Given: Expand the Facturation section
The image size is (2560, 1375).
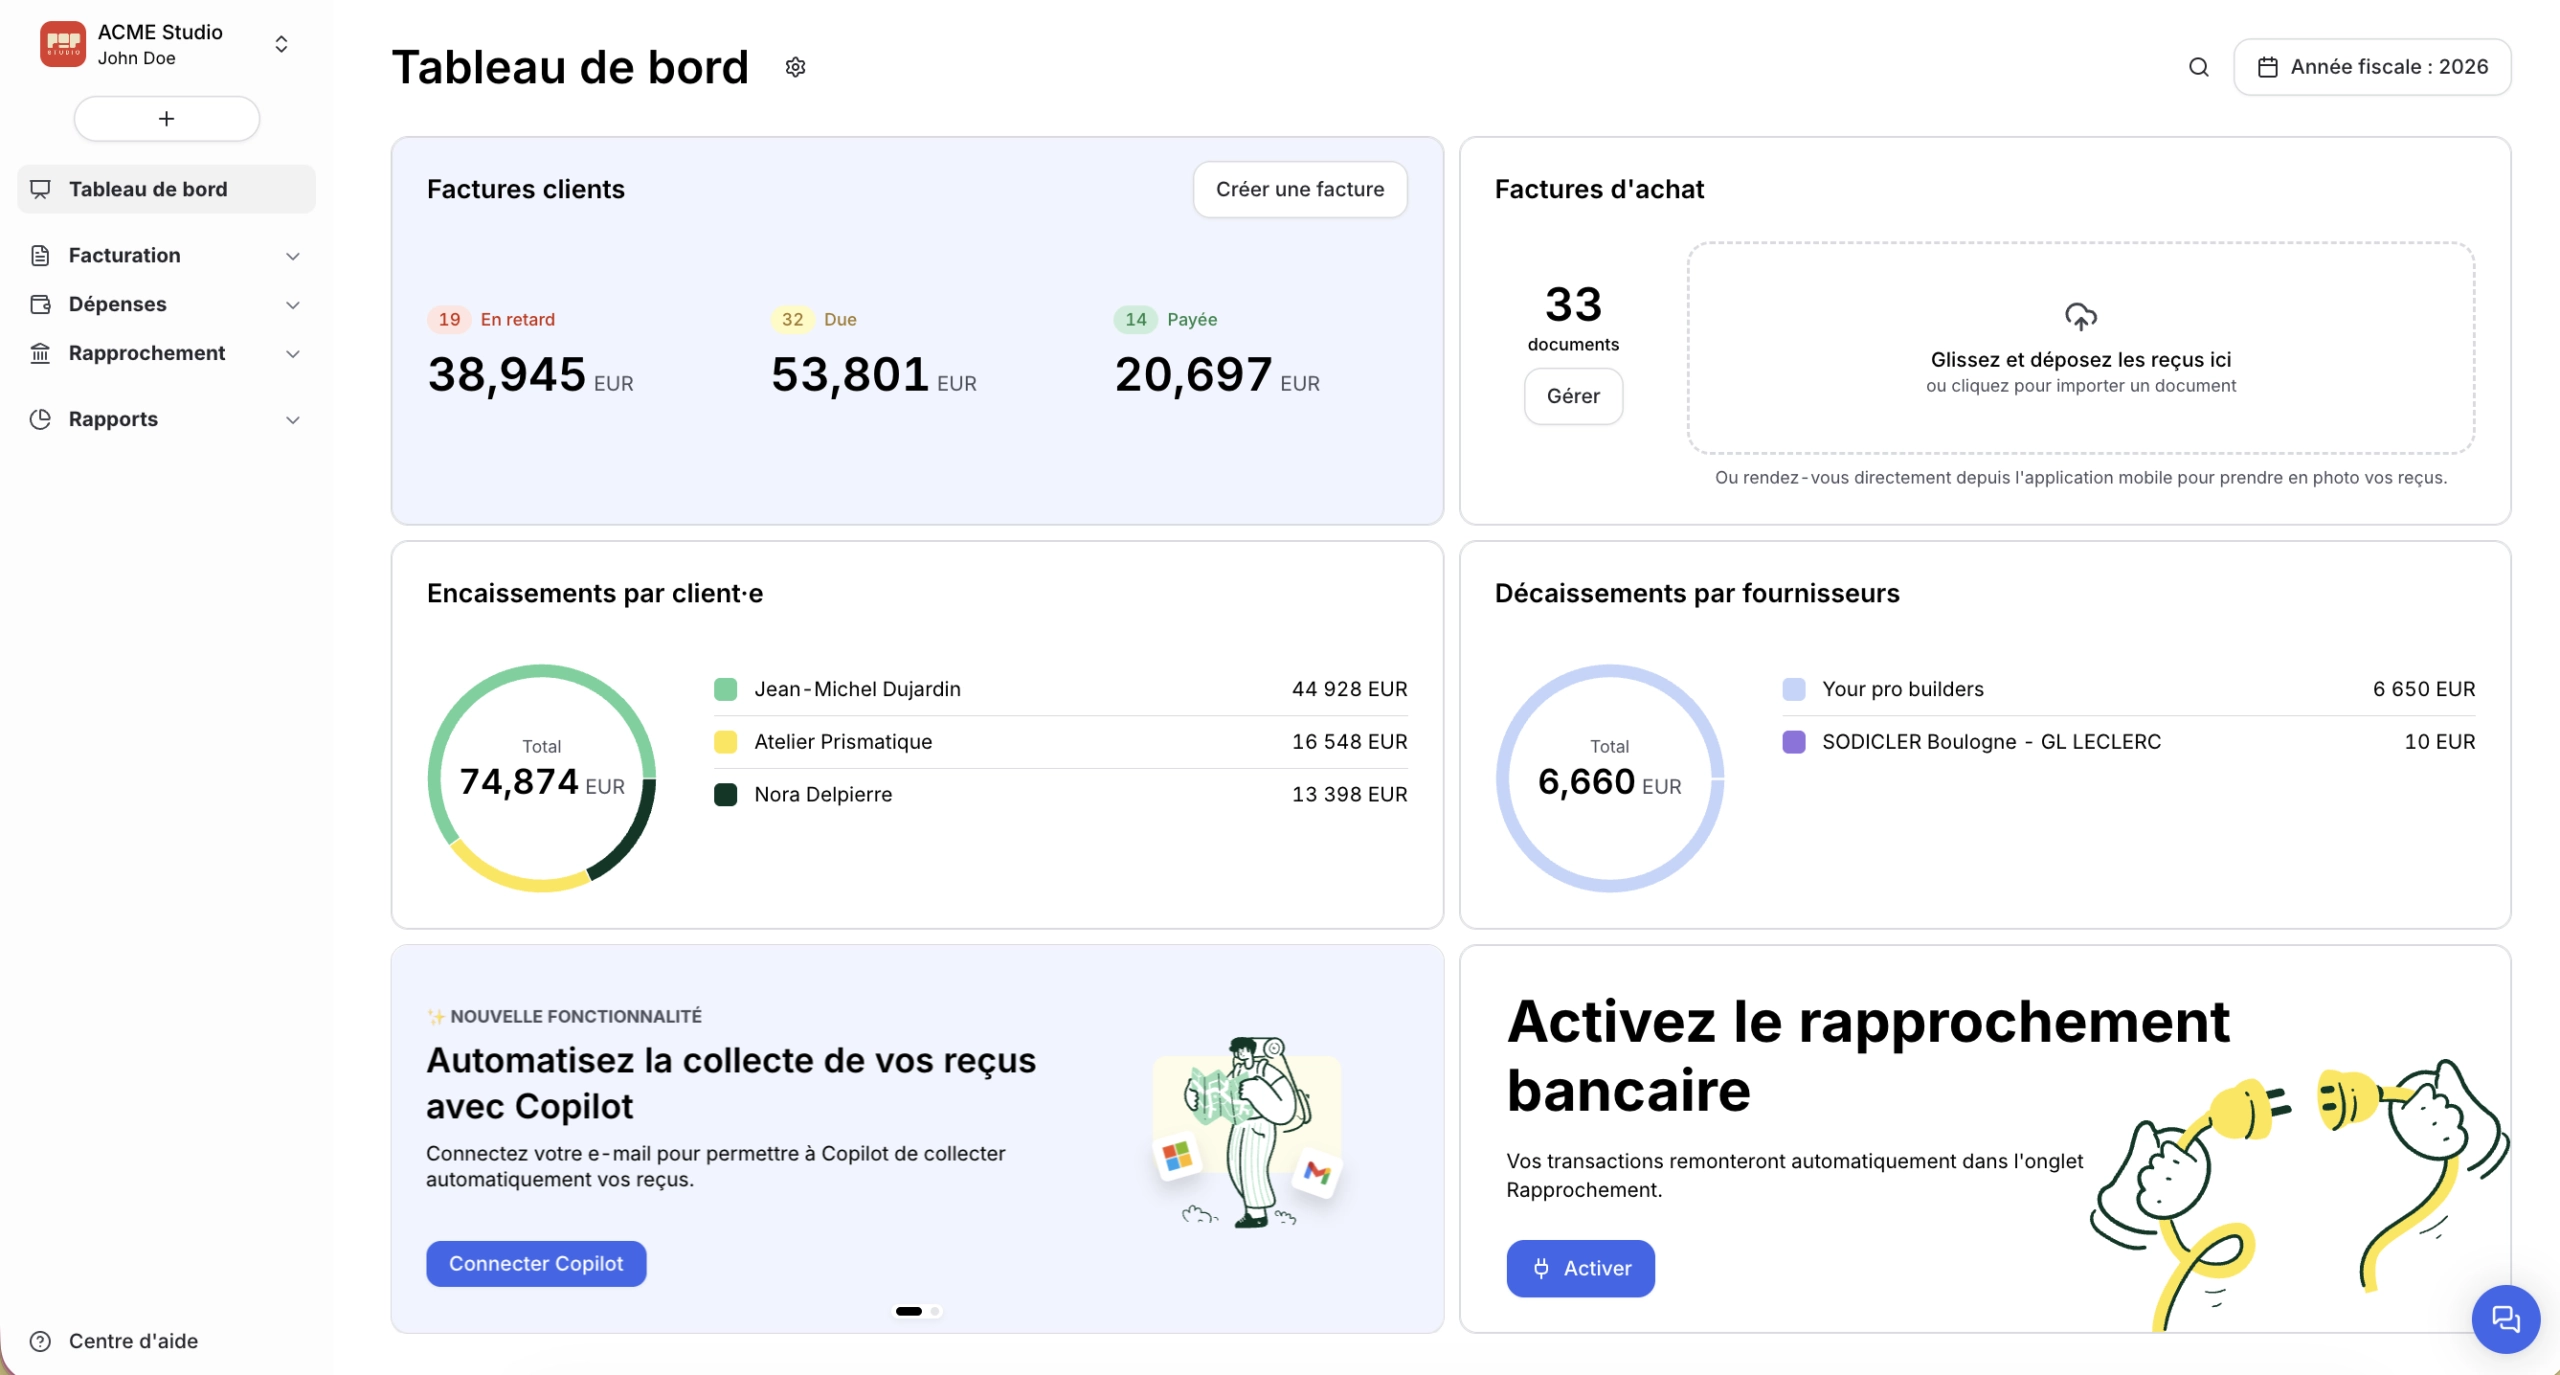Looking at the screenshot, I should pyautogui.click(x=292, y=256).
